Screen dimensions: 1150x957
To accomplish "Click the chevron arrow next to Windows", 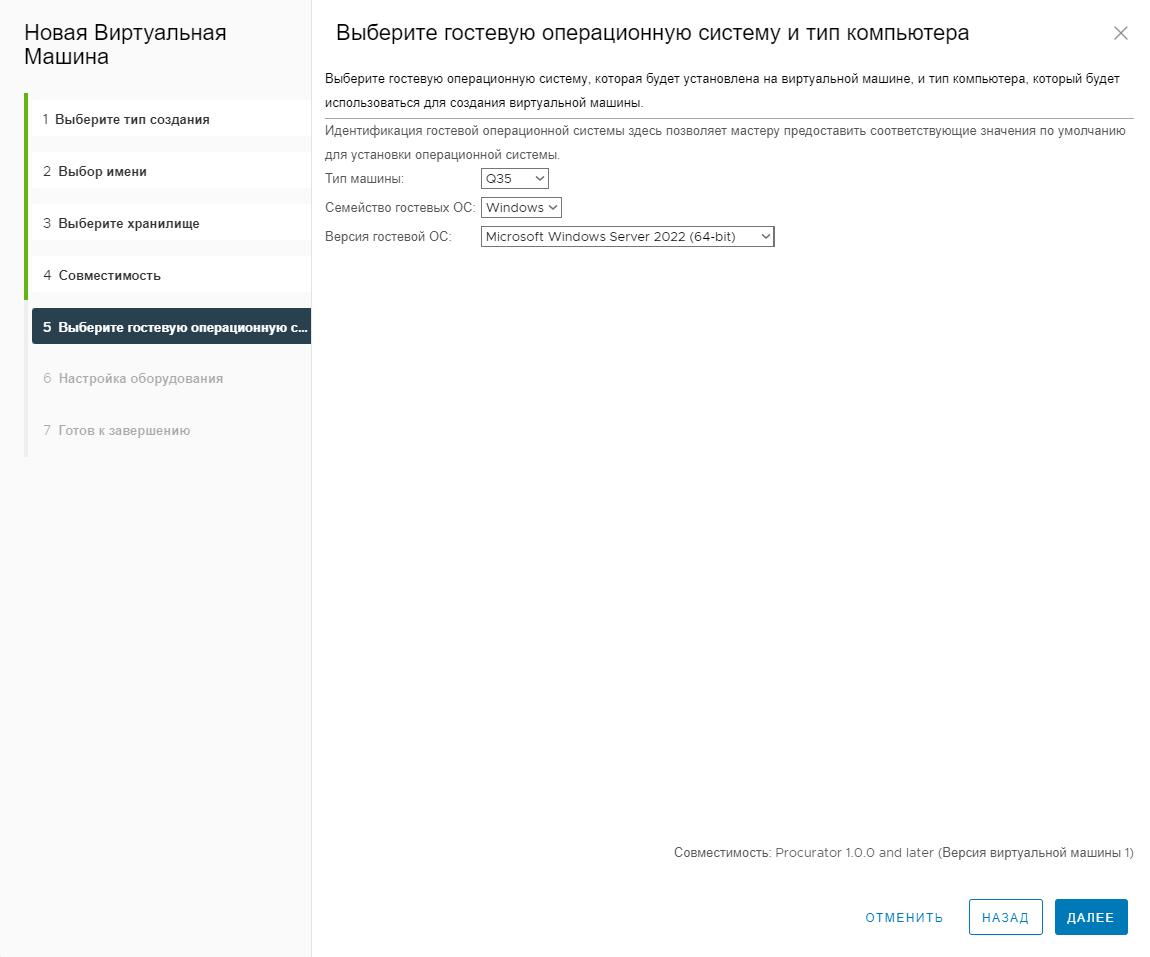I will pos(553,208).
